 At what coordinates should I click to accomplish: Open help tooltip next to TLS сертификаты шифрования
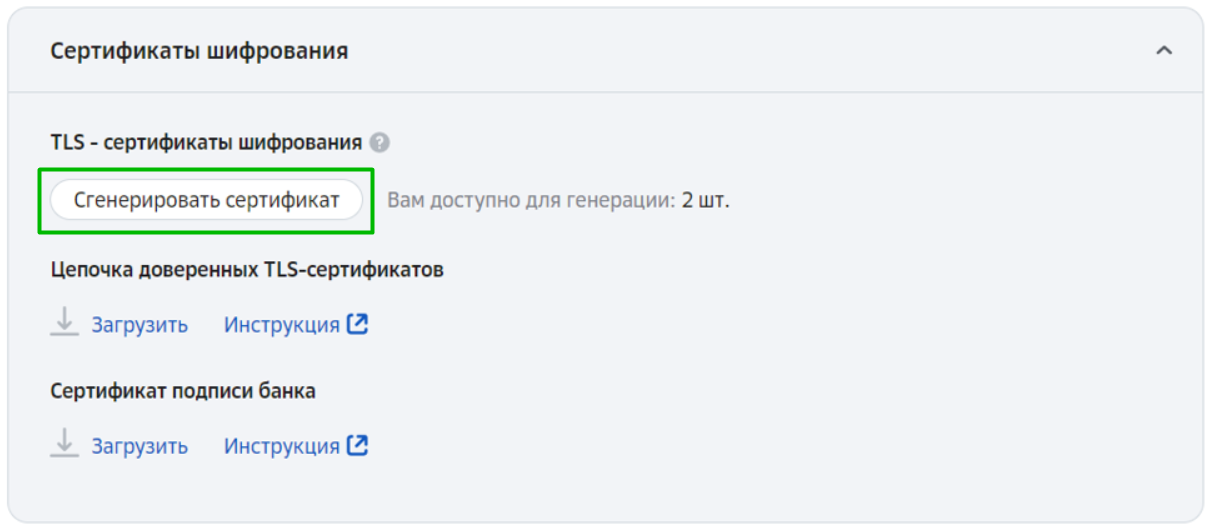click(x=379, y=143)
